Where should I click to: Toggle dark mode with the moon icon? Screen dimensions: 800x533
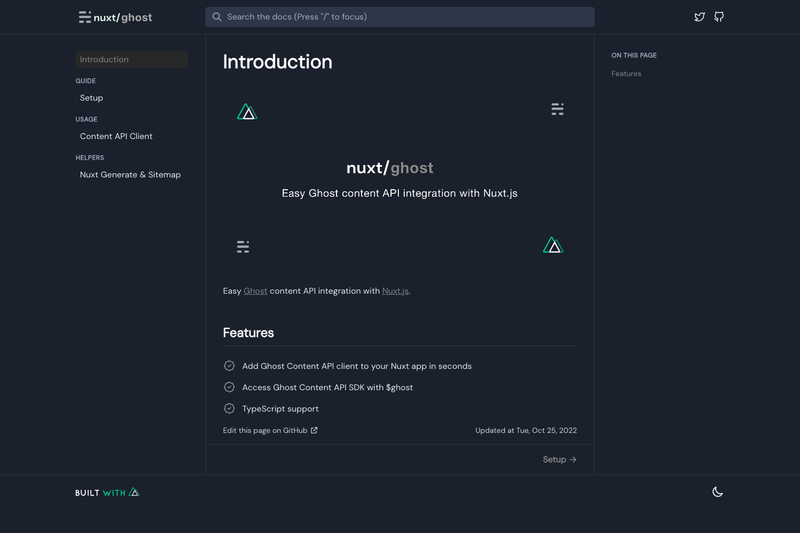[717, 492]
